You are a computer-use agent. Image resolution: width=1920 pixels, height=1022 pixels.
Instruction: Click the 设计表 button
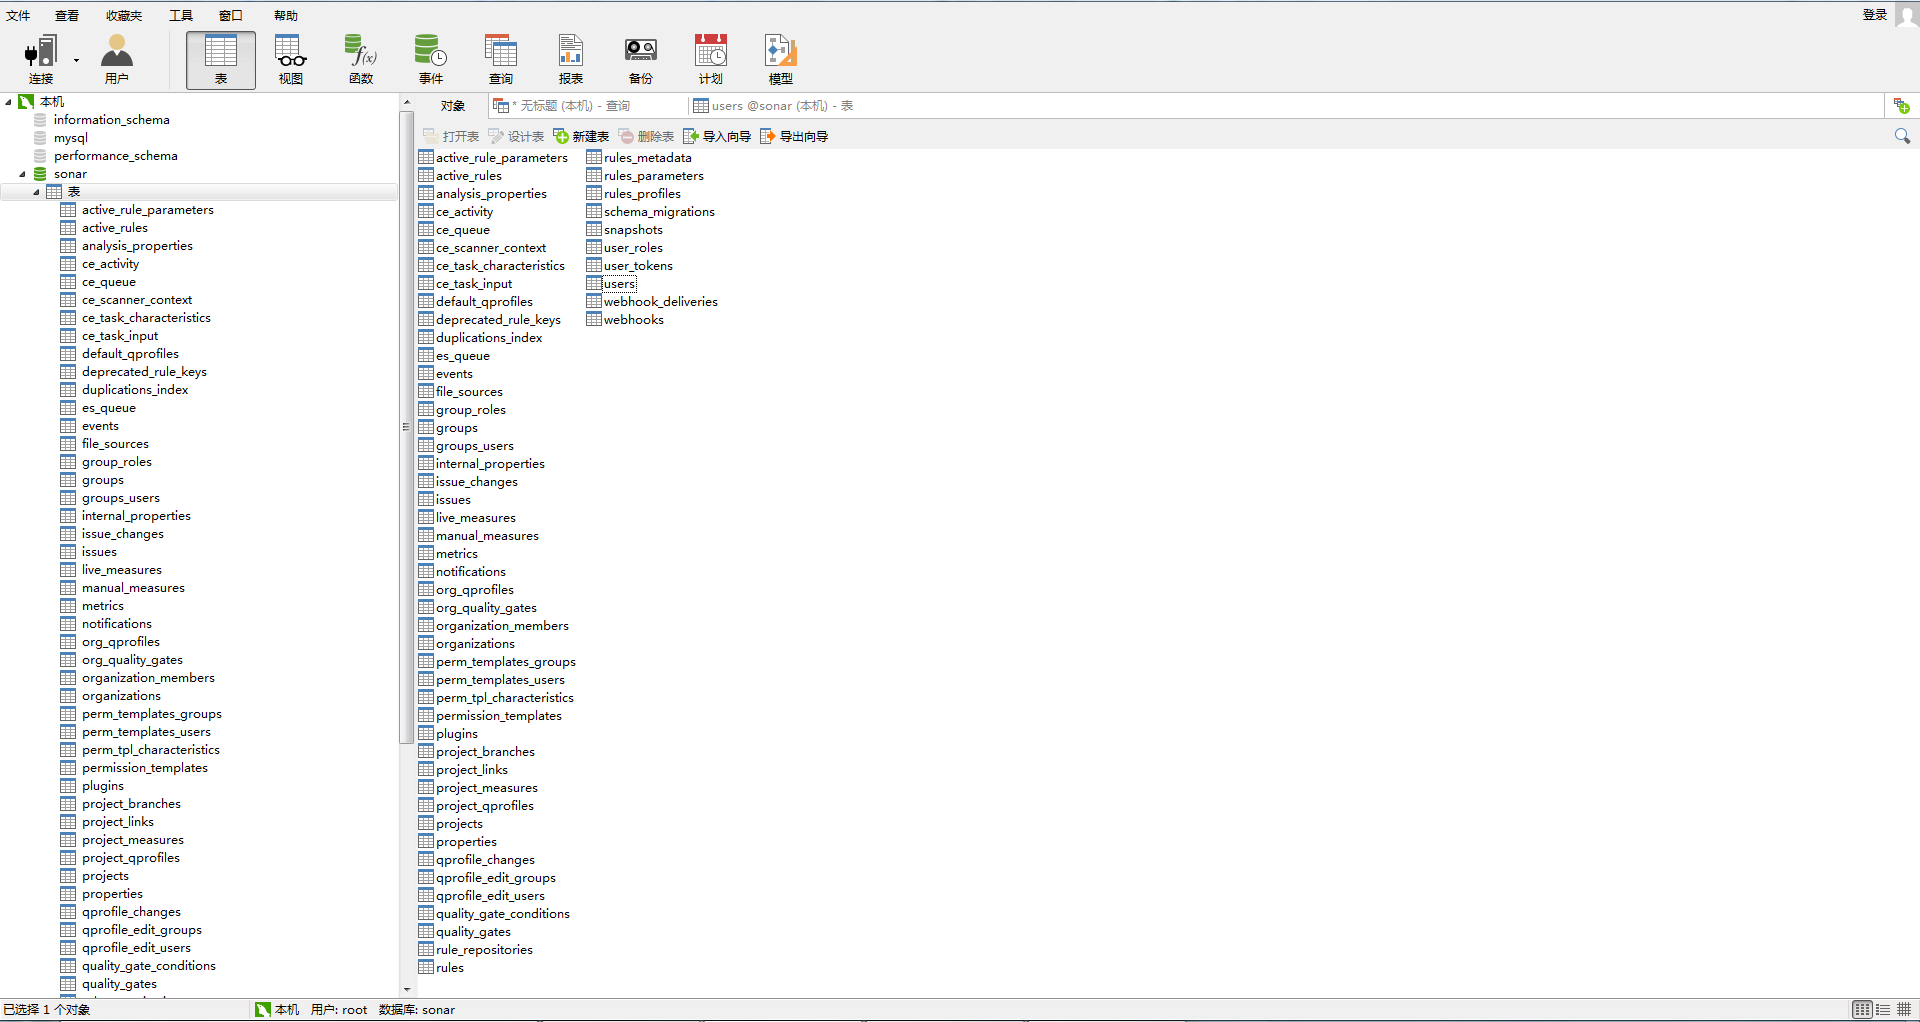(516, 136)
